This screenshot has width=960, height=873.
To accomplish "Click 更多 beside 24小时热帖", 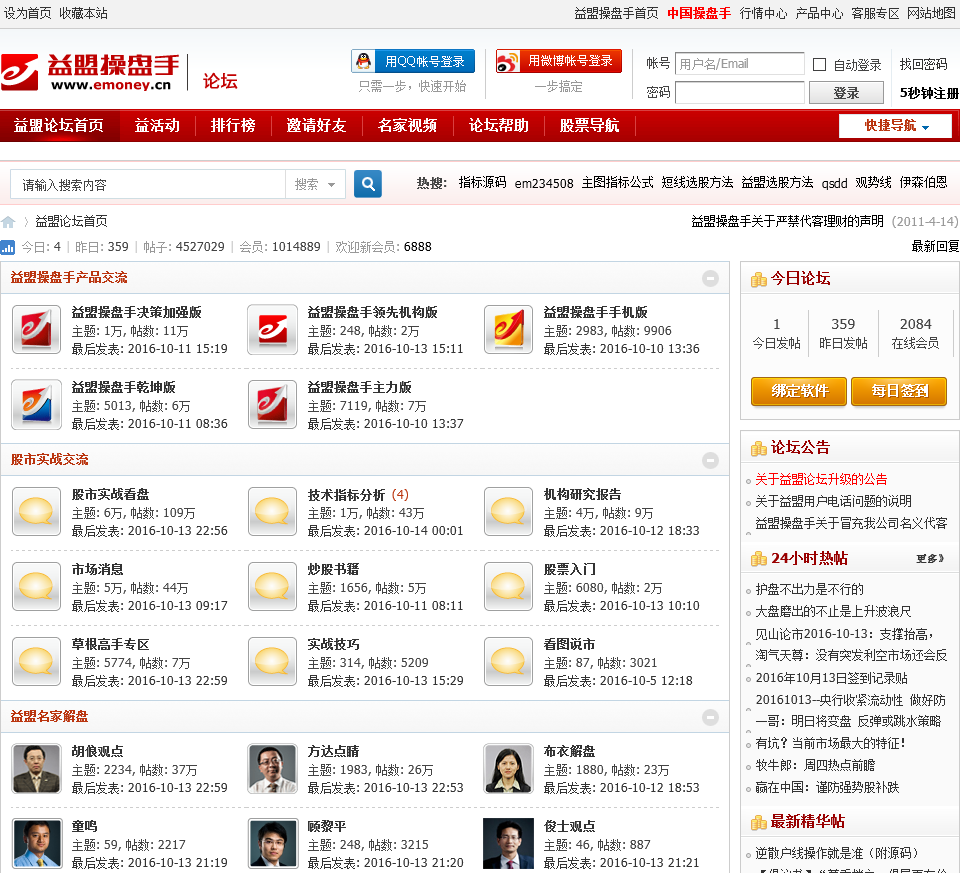I will 930,558.
